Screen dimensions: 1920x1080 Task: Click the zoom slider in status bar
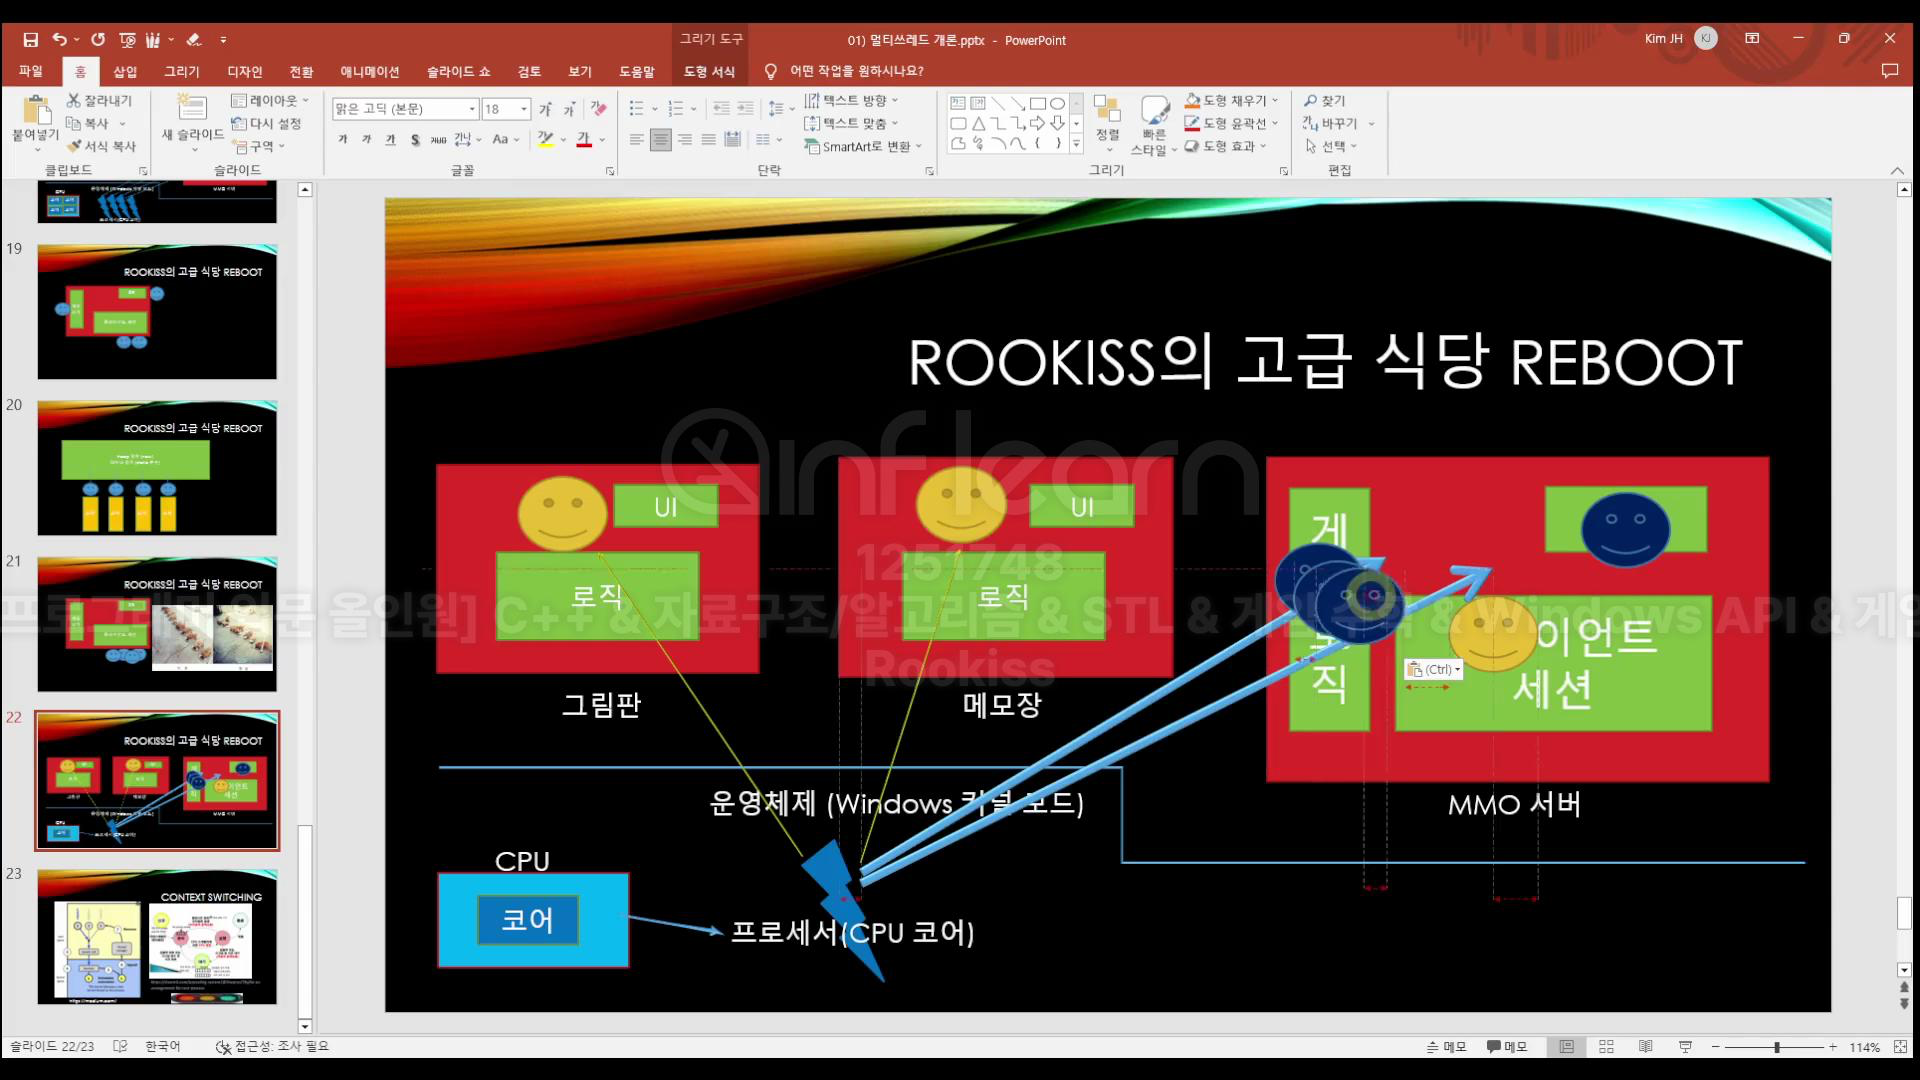1777,1047
